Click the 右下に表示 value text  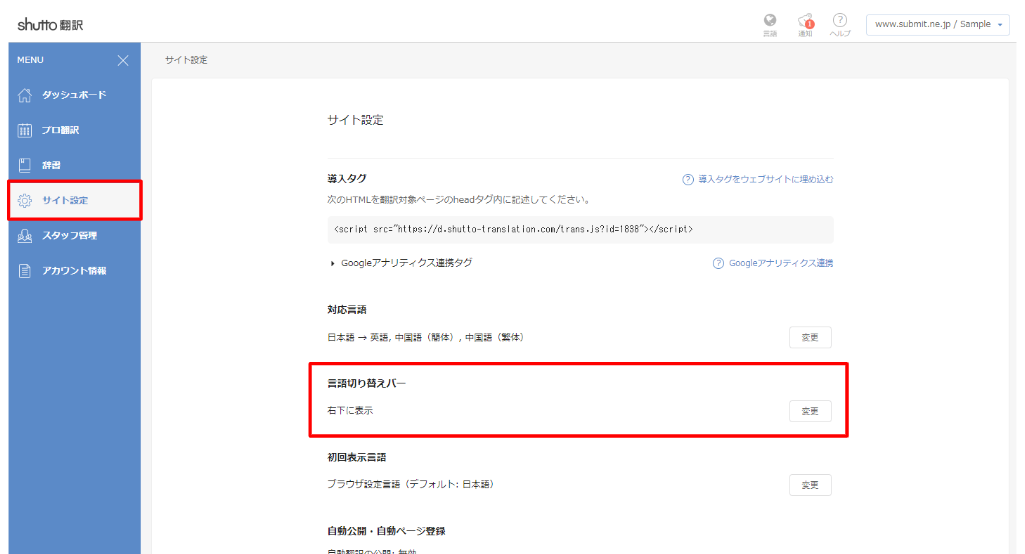click(350, 411)
